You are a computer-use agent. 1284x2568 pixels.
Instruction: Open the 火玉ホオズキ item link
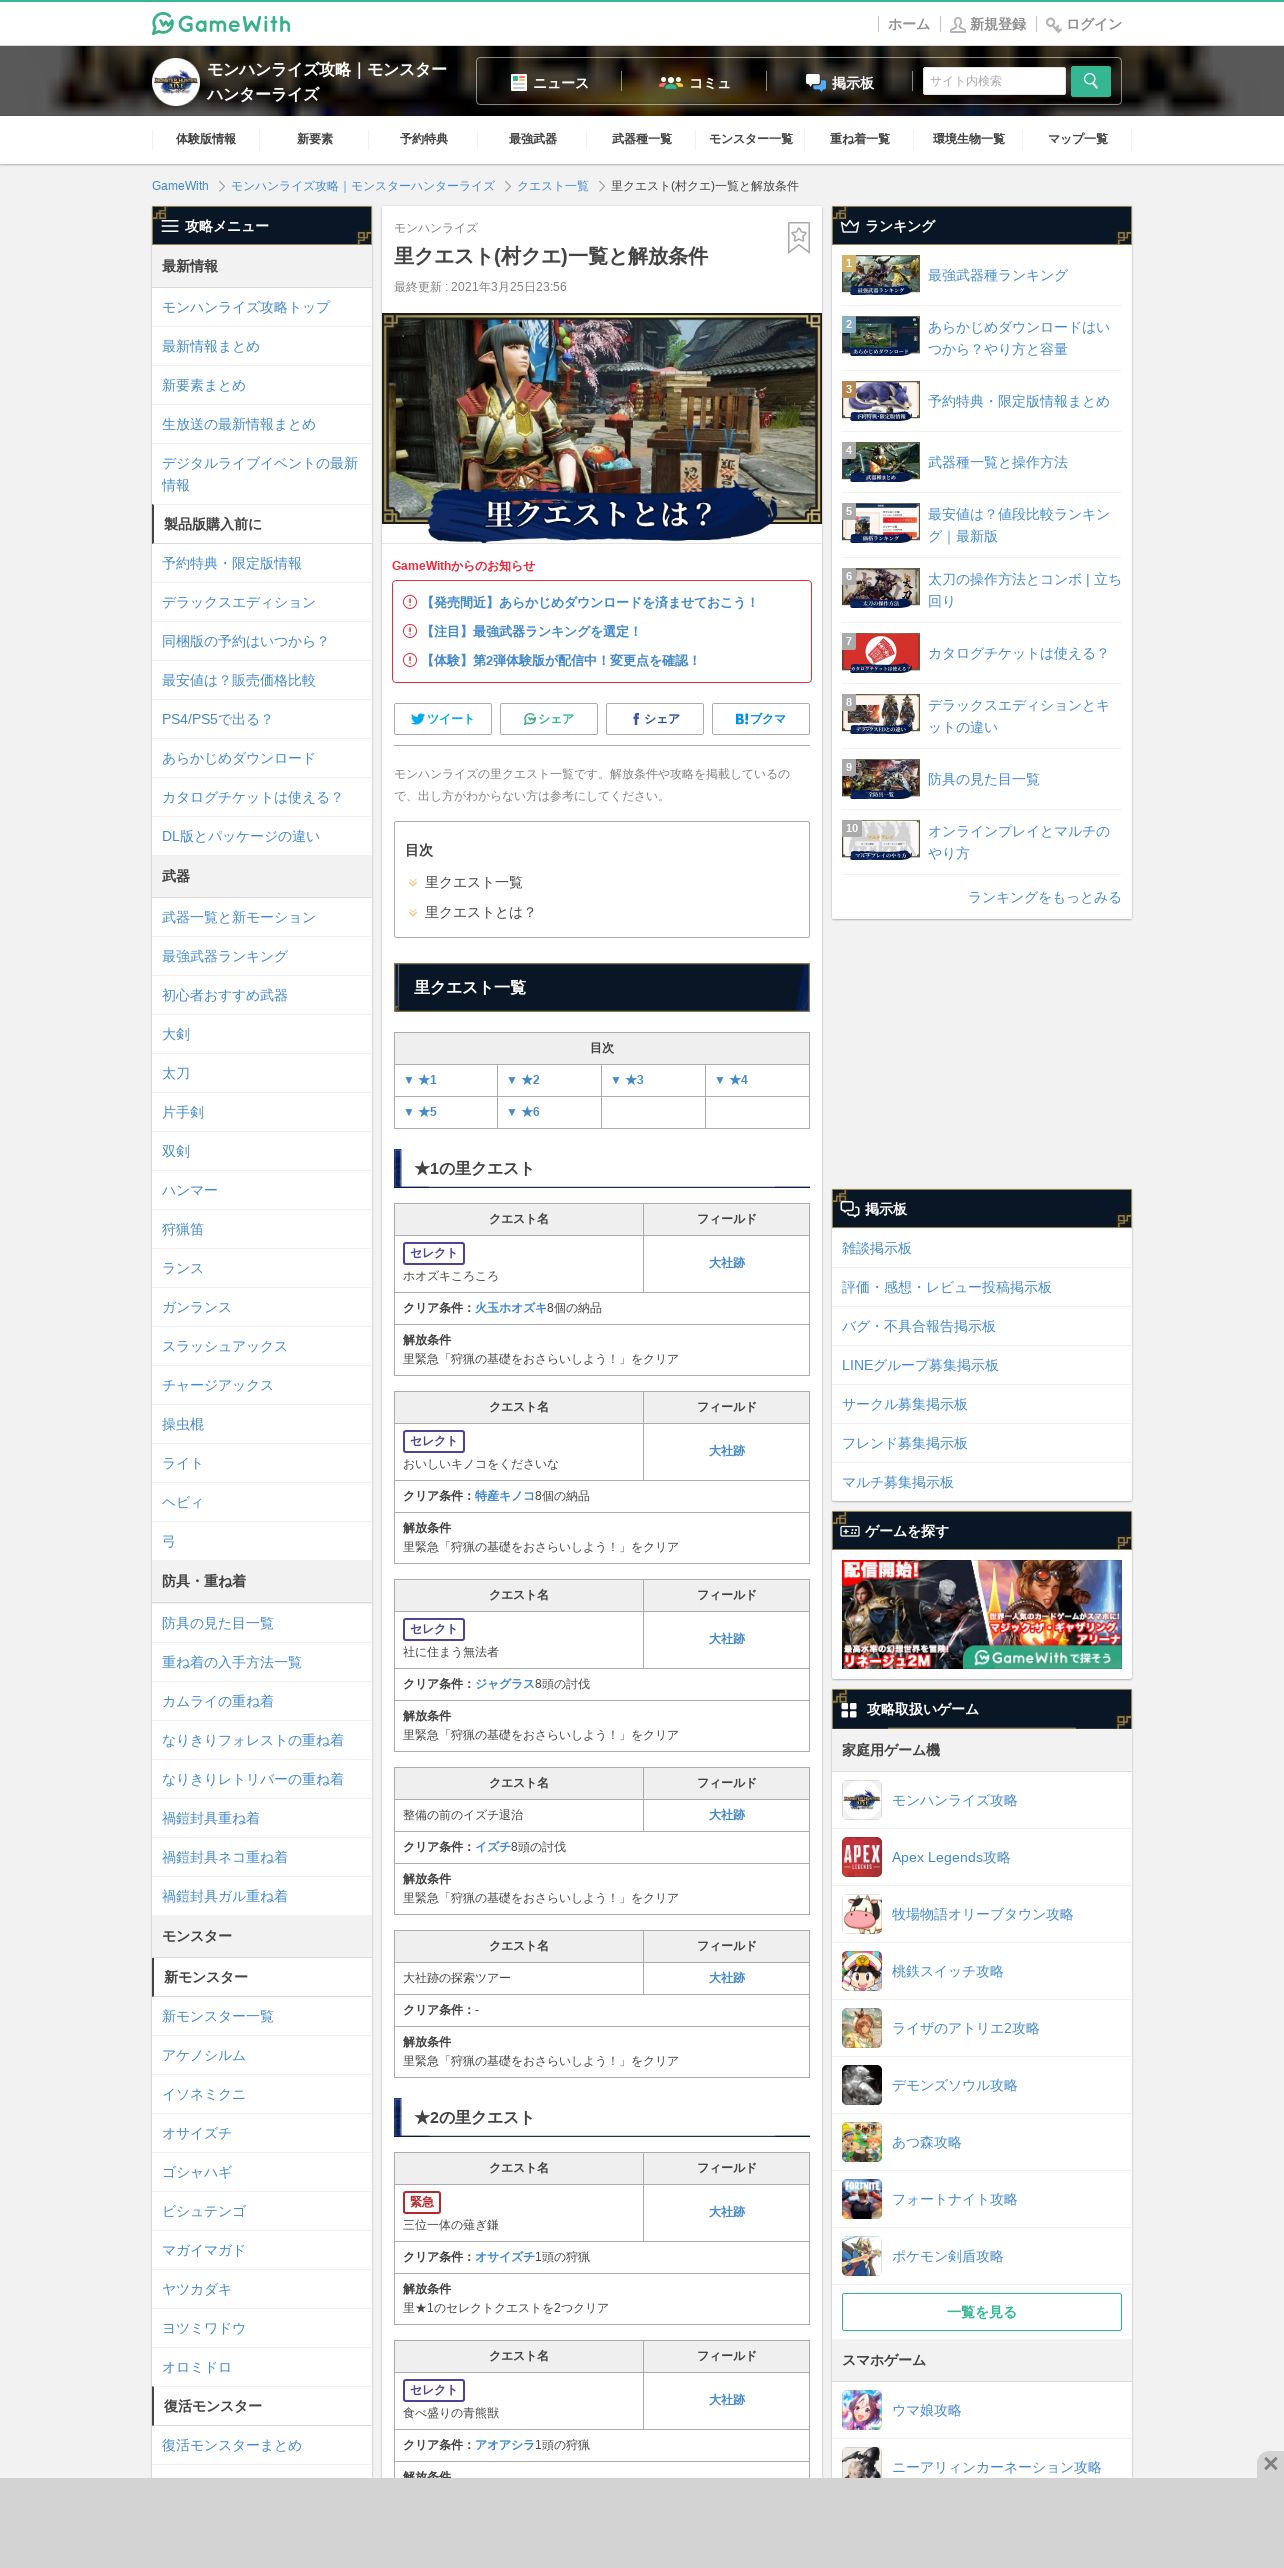[x=510, y=1308]
